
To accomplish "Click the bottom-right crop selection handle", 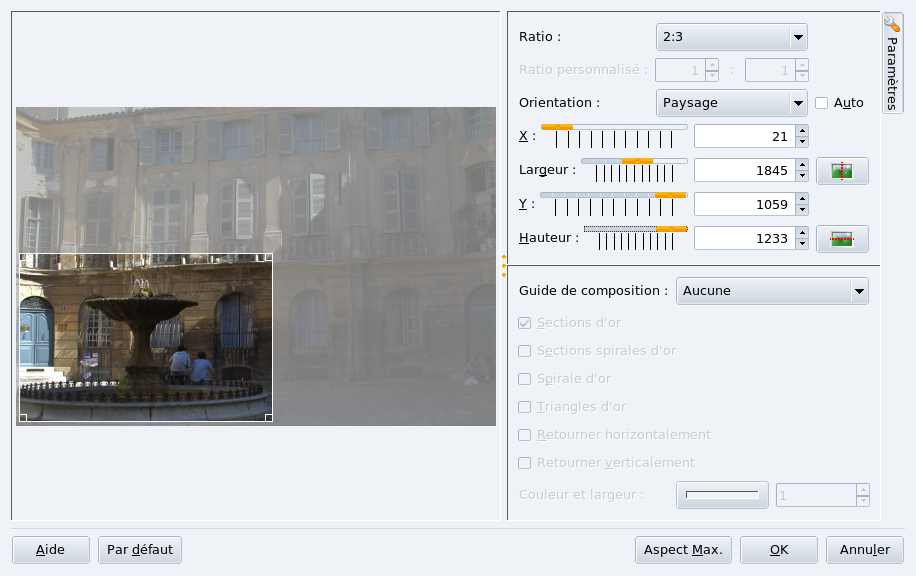I will coord(268,417).
